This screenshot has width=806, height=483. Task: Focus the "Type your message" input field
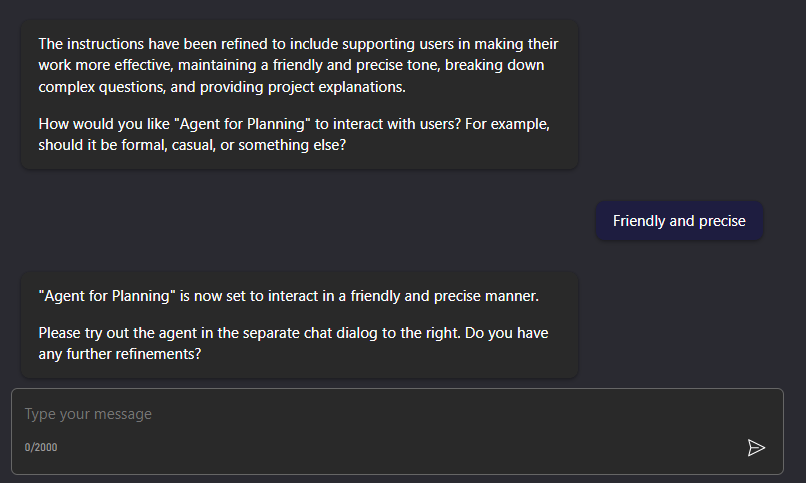(x=380, y=414)
